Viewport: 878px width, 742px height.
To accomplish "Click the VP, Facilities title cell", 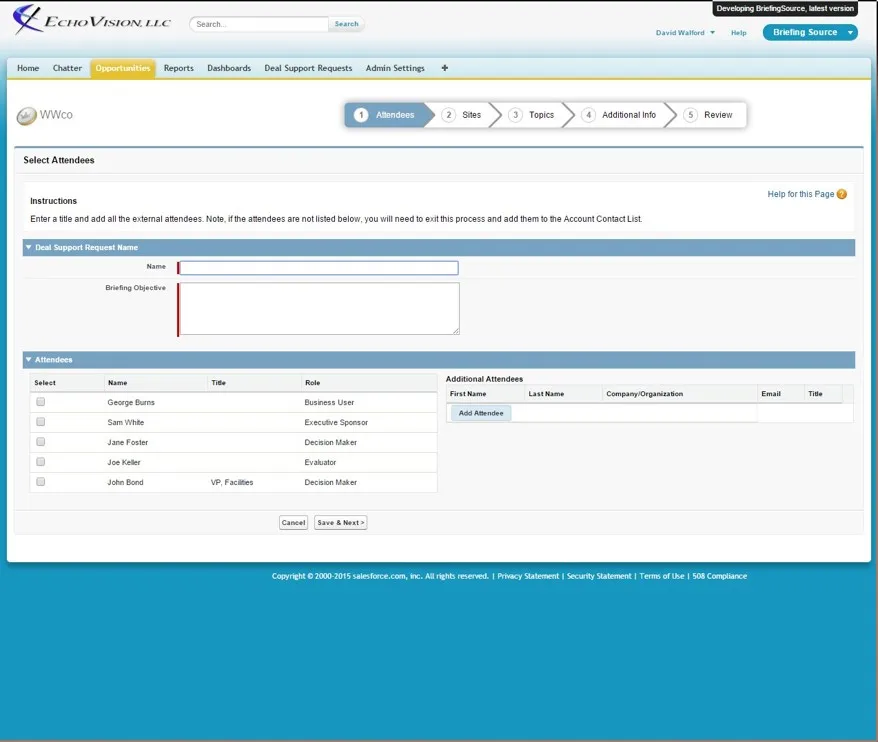I will coord(232,482).
